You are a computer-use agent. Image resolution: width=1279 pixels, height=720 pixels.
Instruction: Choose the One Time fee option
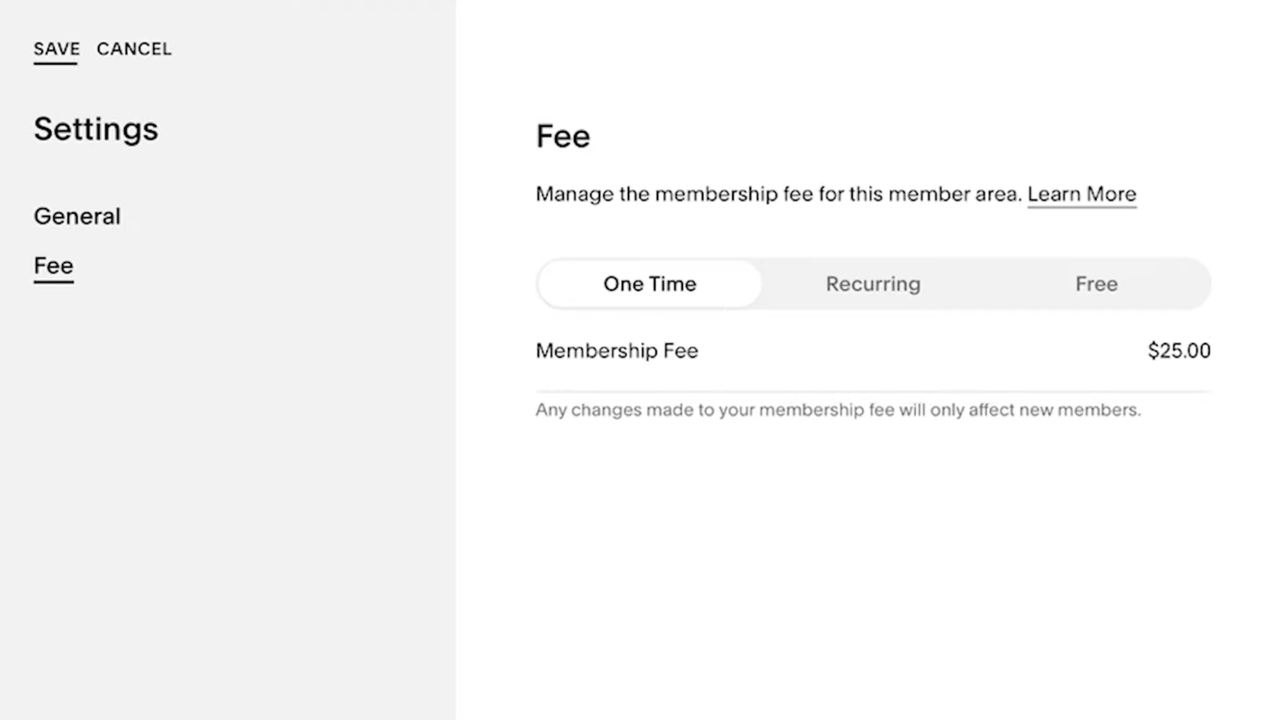pyautogui.click(x=649, y=284)
